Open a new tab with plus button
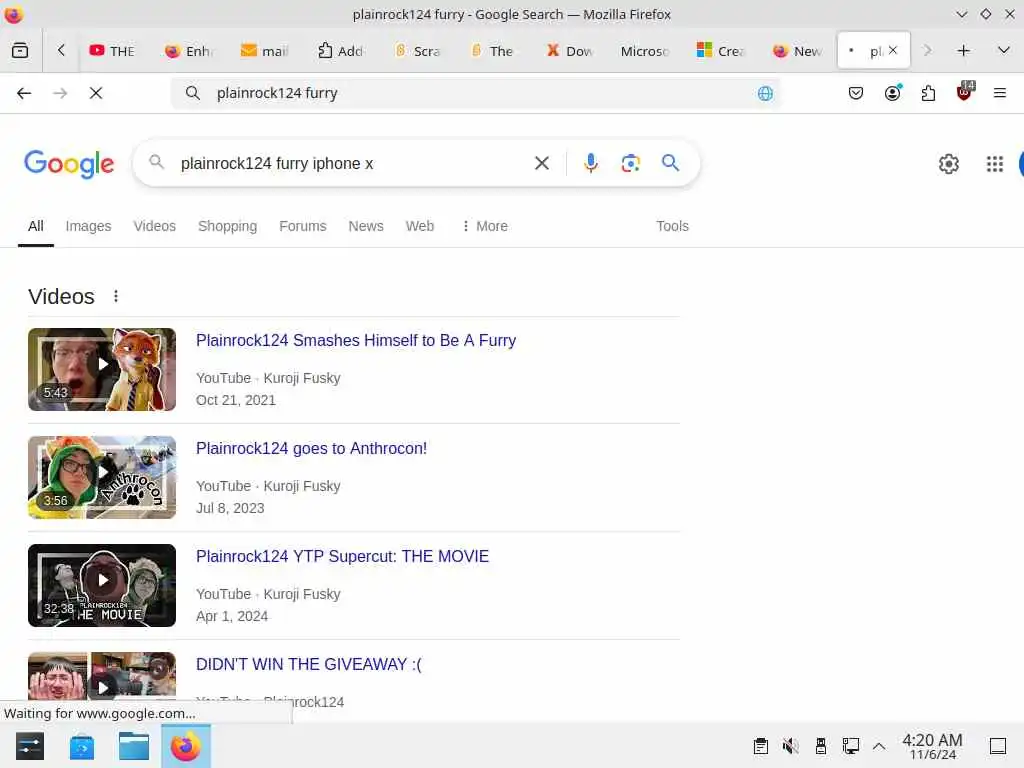 tap(963, 50)
